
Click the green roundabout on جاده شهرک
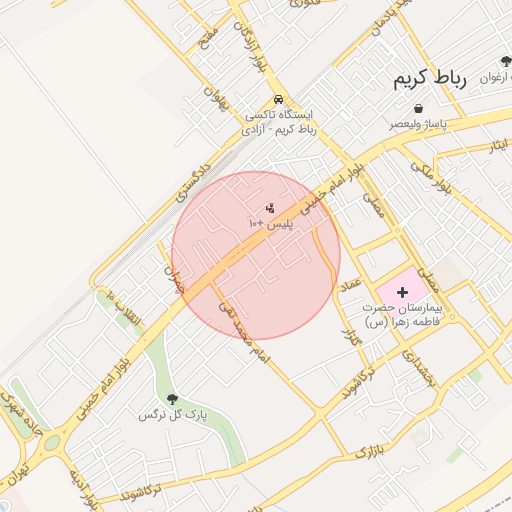(52, 443)
